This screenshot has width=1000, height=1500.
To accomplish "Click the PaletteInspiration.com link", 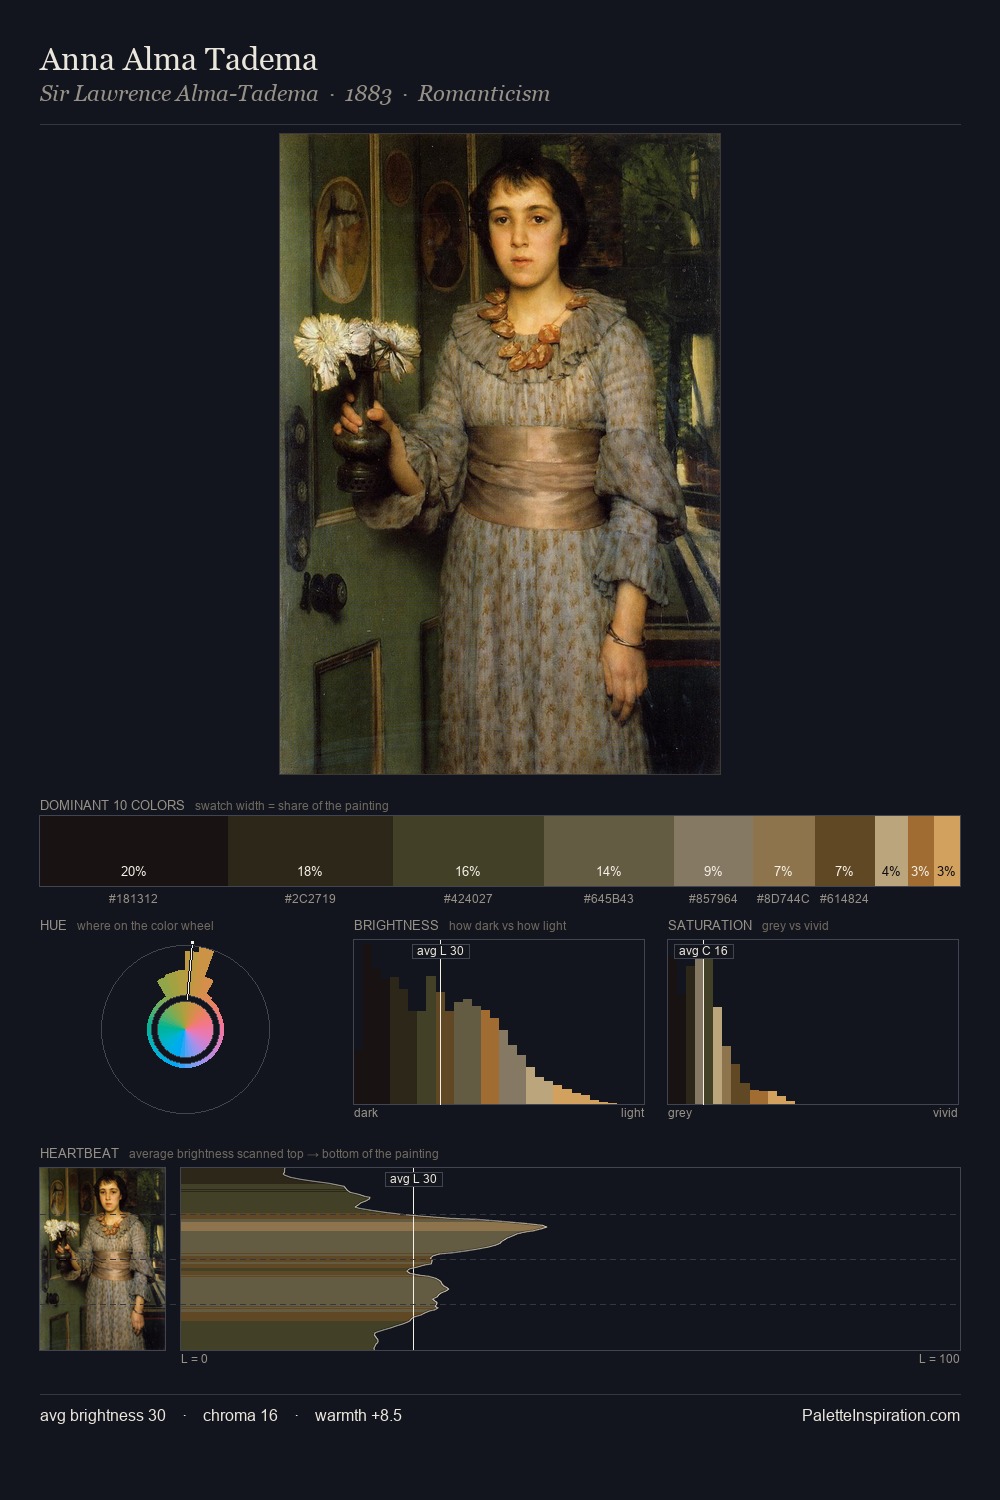I will tap(881, 1415).
